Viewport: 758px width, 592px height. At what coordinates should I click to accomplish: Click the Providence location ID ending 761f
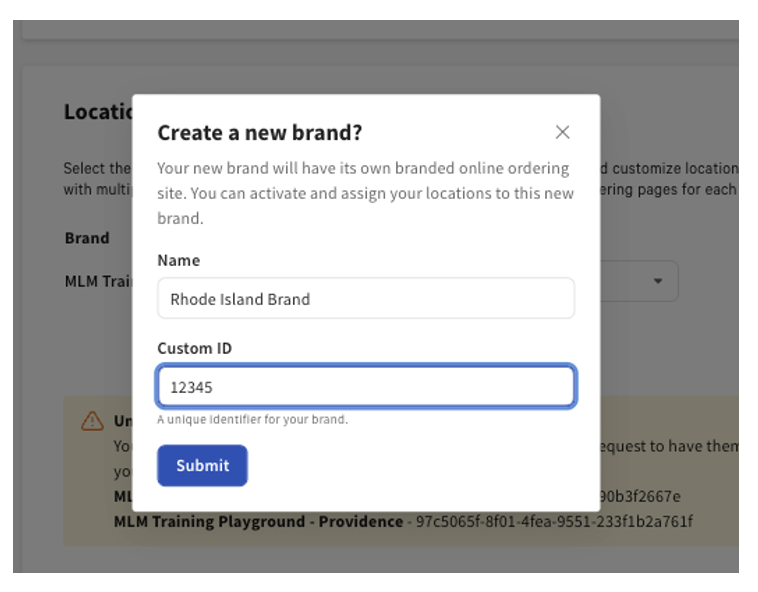point(554,522)
